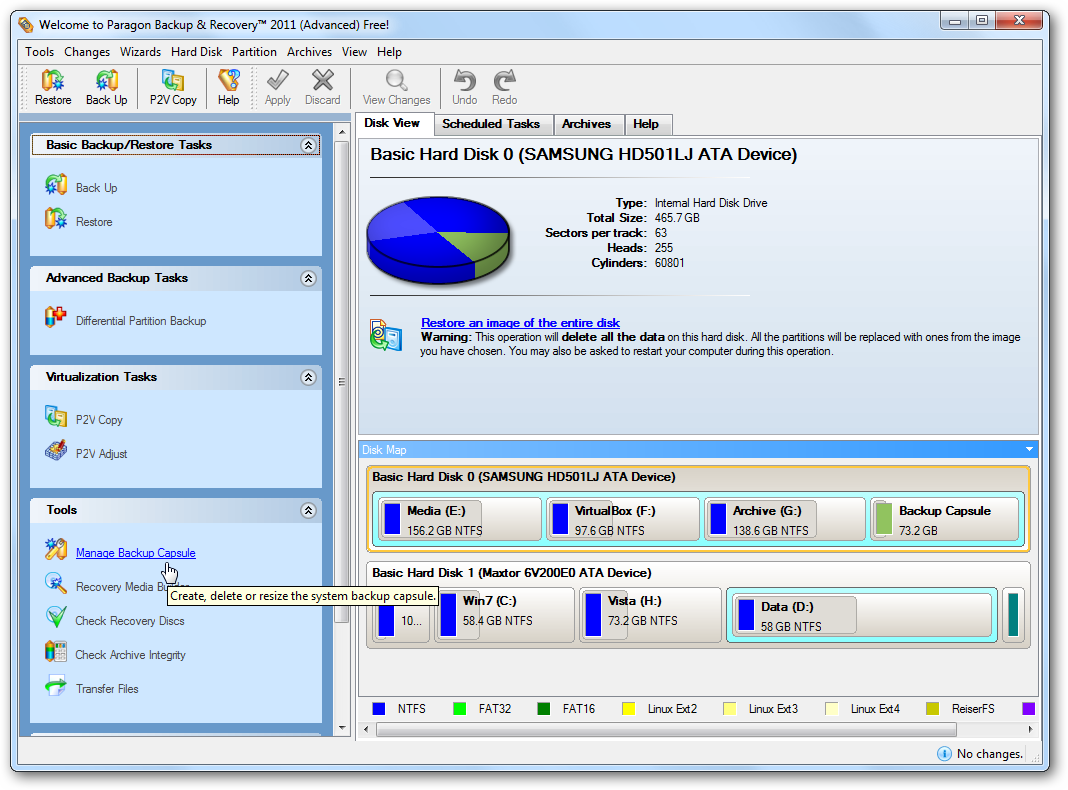This screenshot has width=1068, height=790.
Task: Click the Undo arrow toolbar icon
Action: coord(465,81)
